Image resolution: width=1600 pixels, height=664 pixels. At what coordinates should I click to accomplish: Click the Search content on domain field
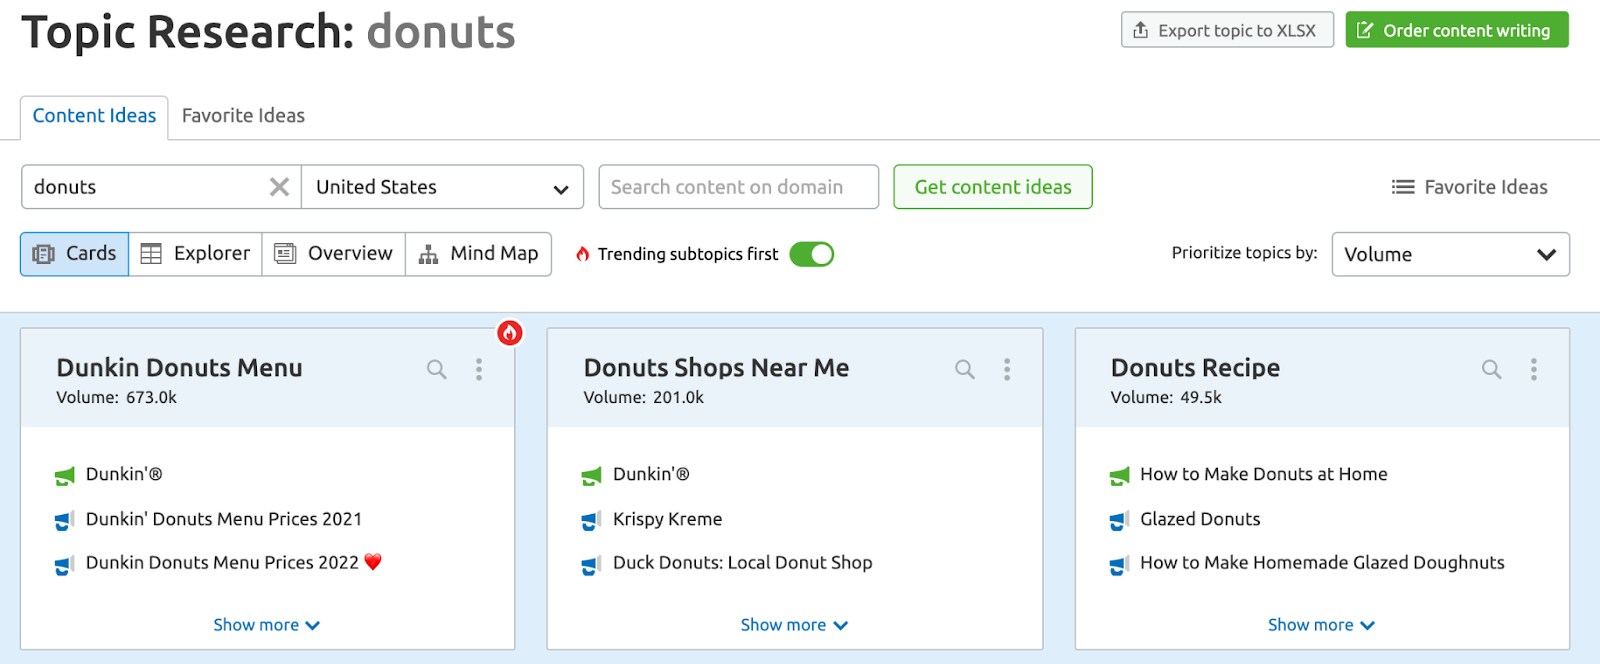[738, 187]
